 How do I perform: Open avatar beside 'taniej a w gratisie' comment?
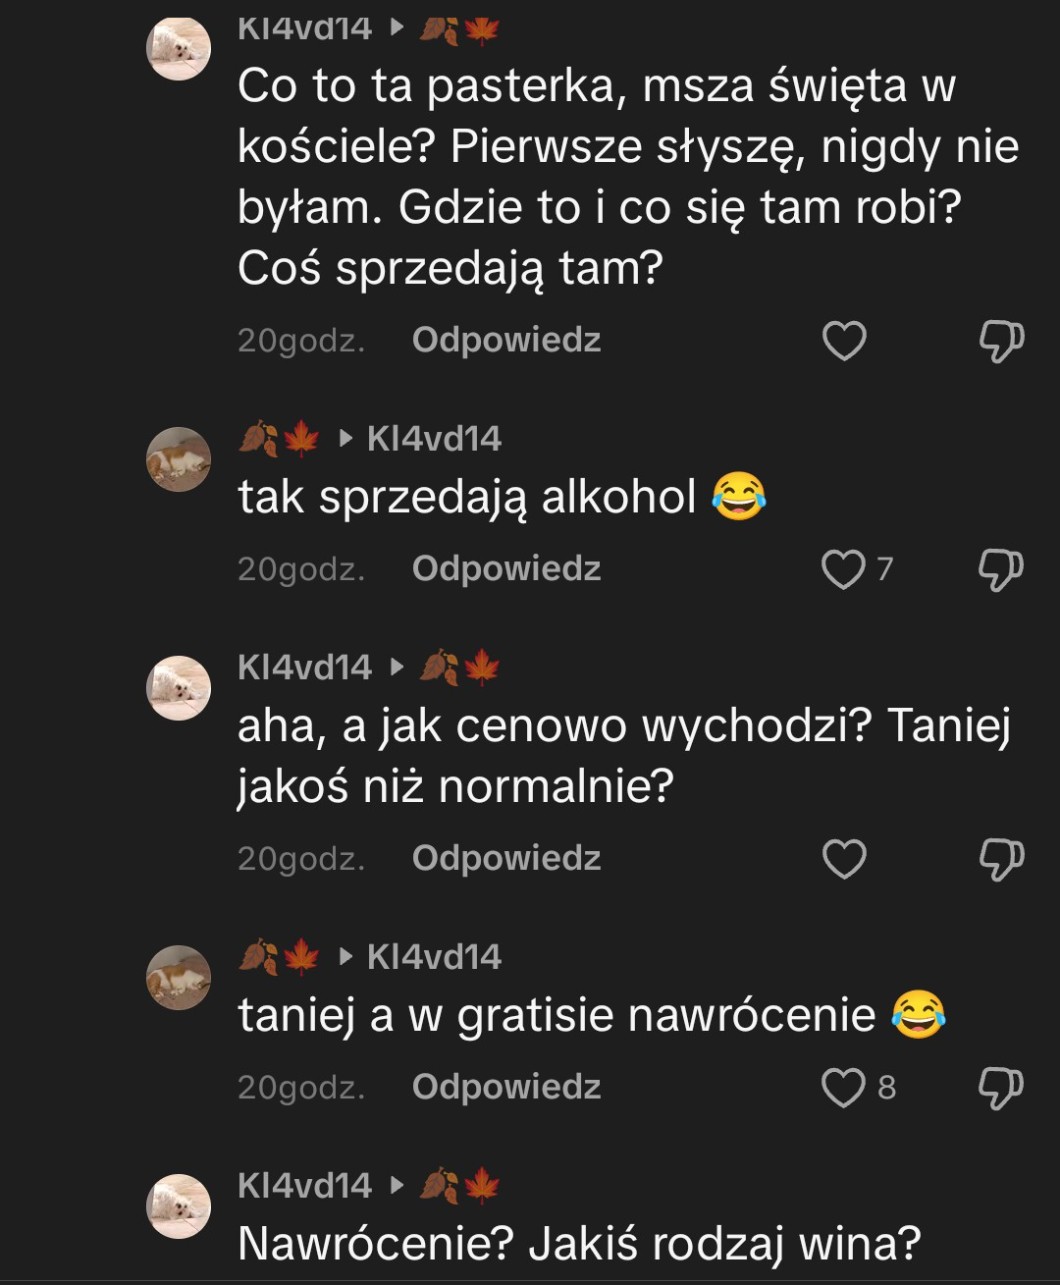[x=179, y=977]
